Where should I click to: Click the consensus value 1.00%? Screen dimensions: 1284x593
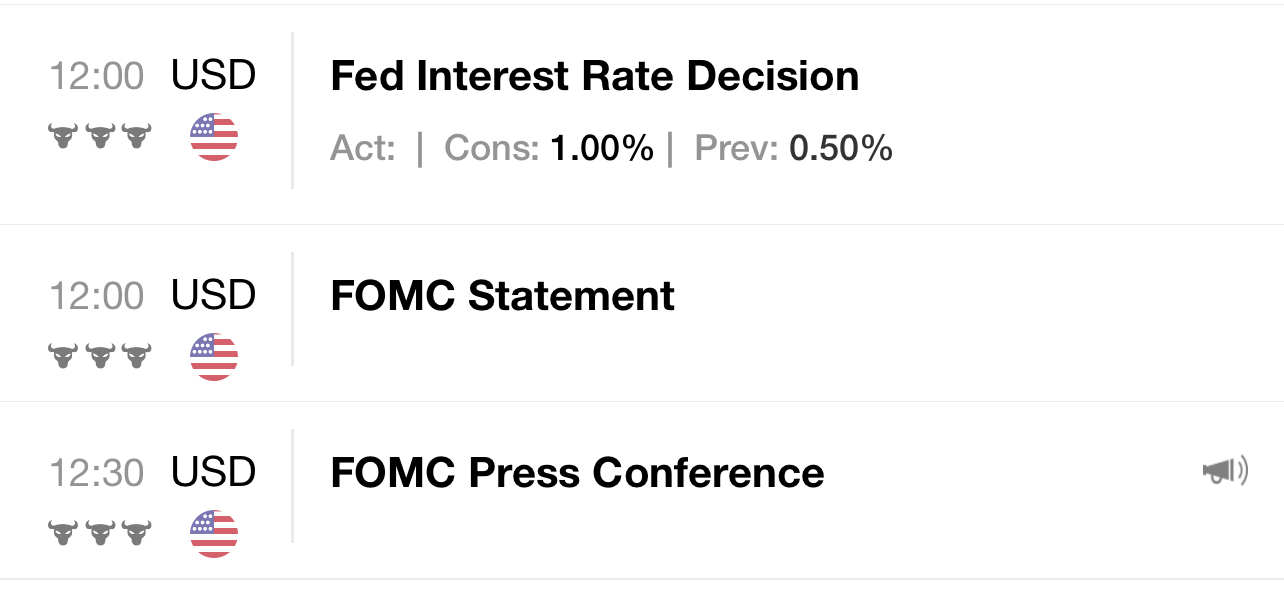tap(601, 149)
